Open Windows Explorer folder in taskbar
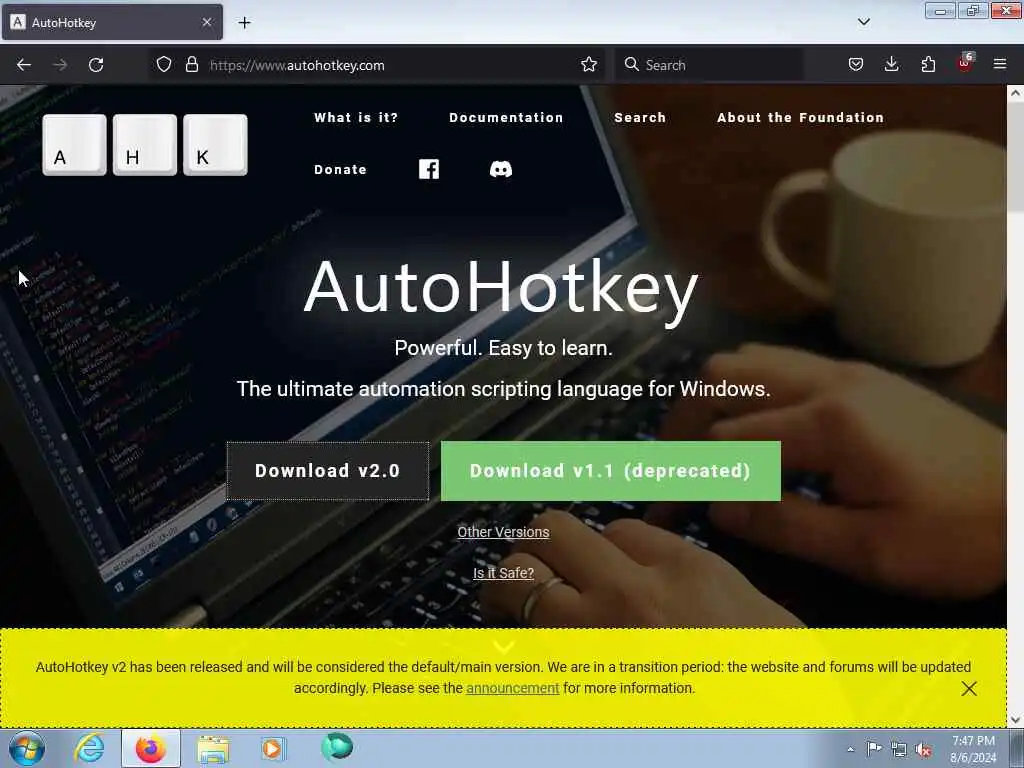The height and width of the screenshot is (768, 1024). (x=213, y=749)
